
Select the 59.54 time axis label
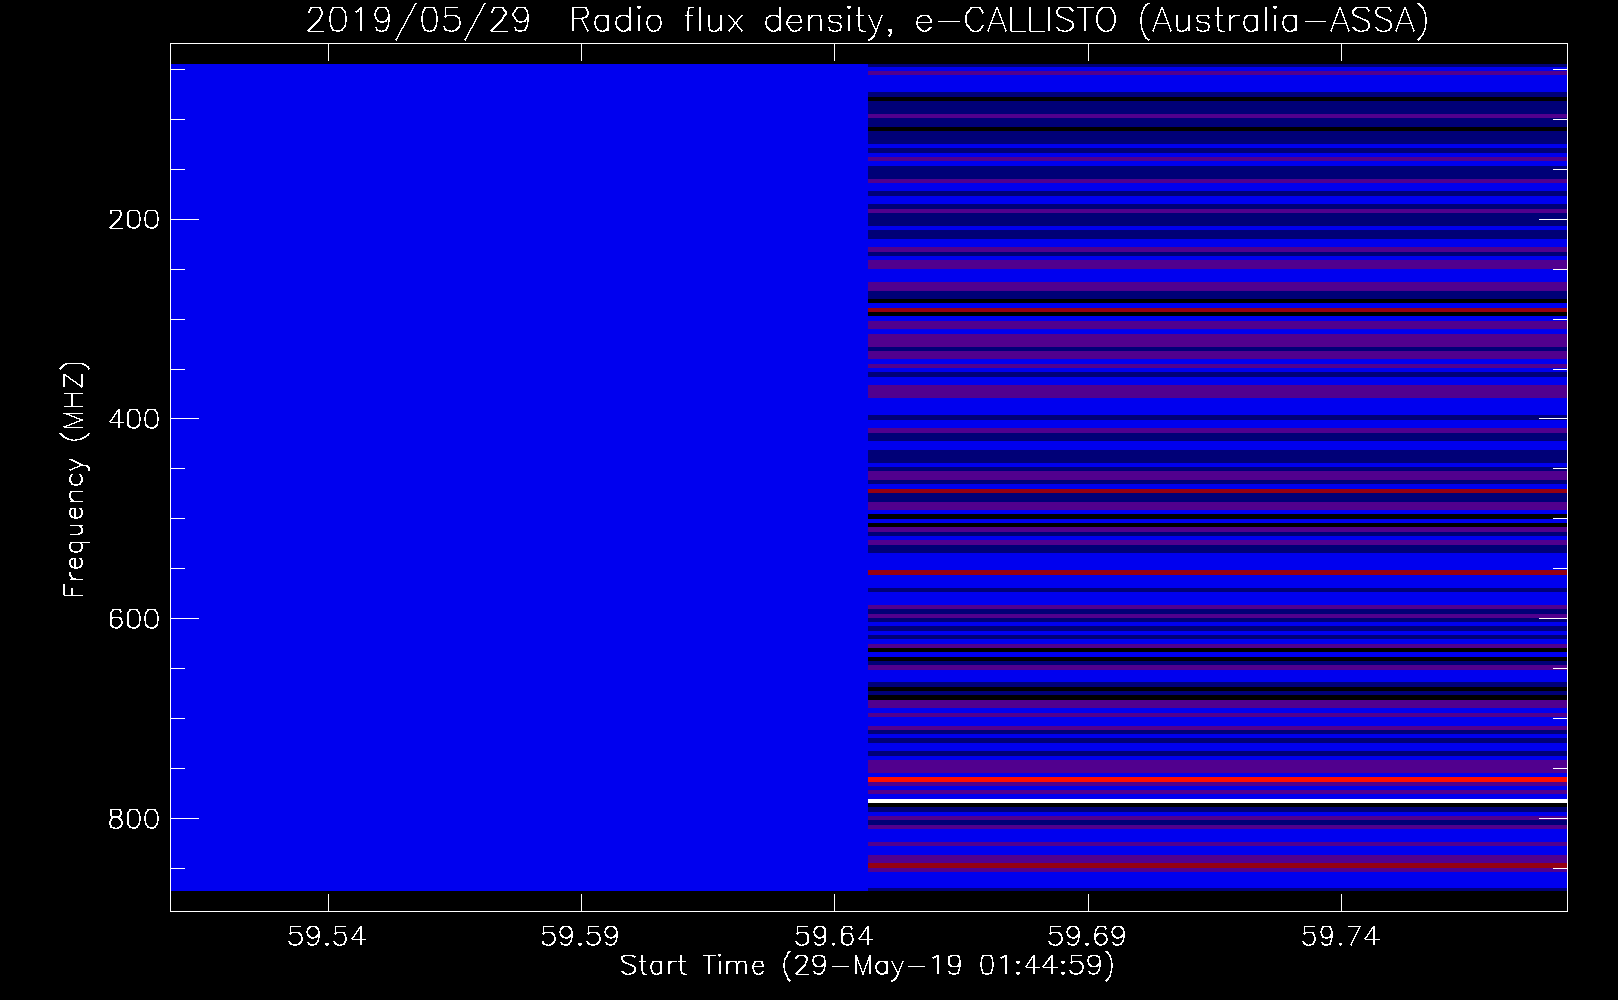327,937
